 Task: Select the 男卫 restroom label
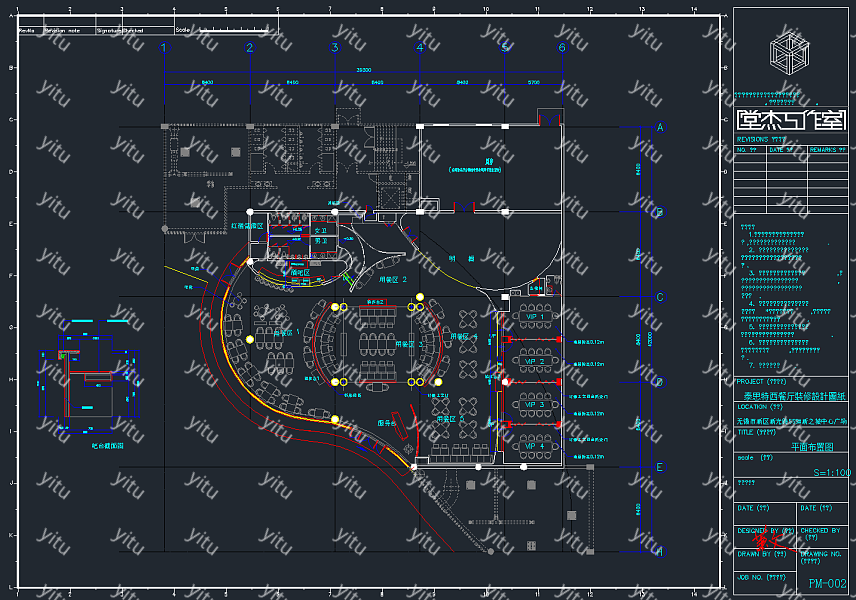(x=321, y=241)
